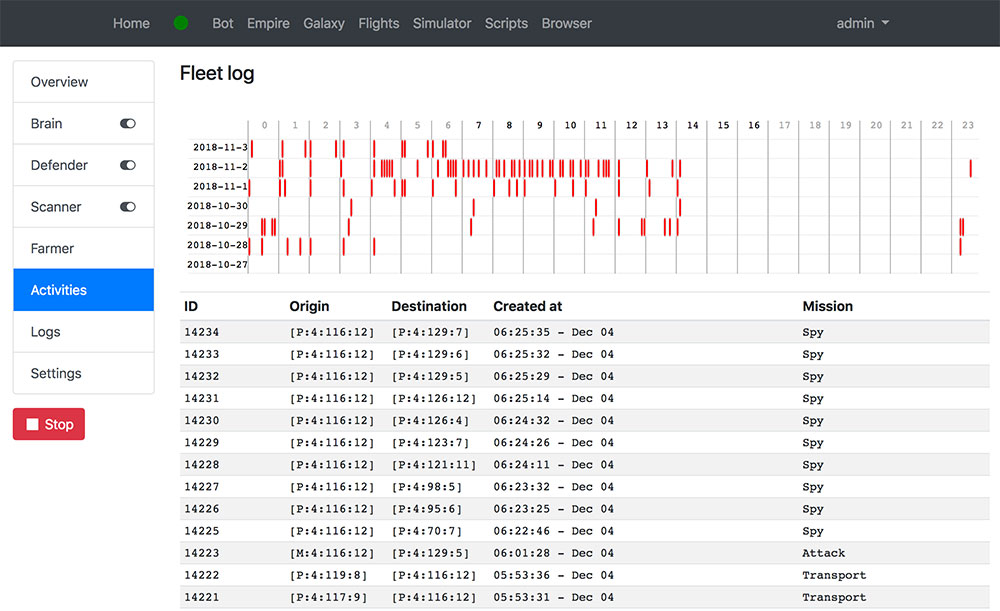
Task: Open the Galaxy page
Action: pos(323,23)
